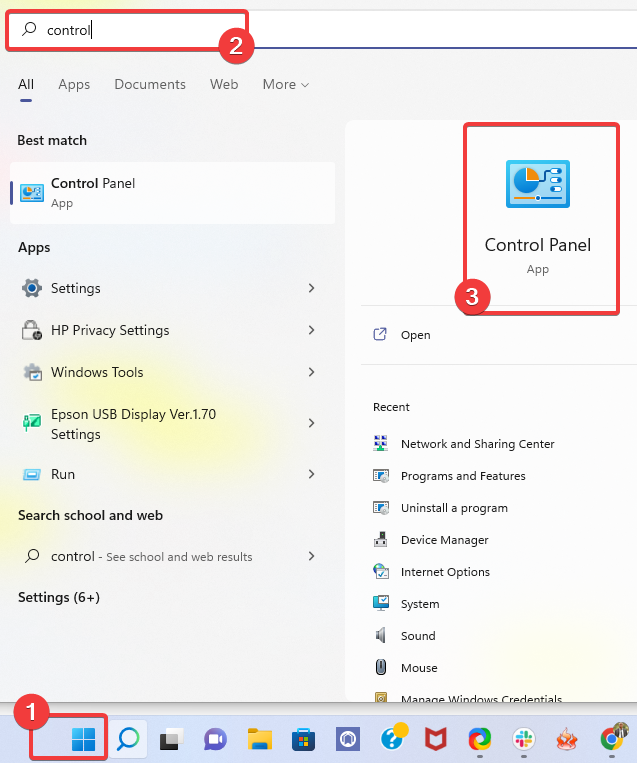Launch Microsoft Store from the taskbar

[303, 740]
